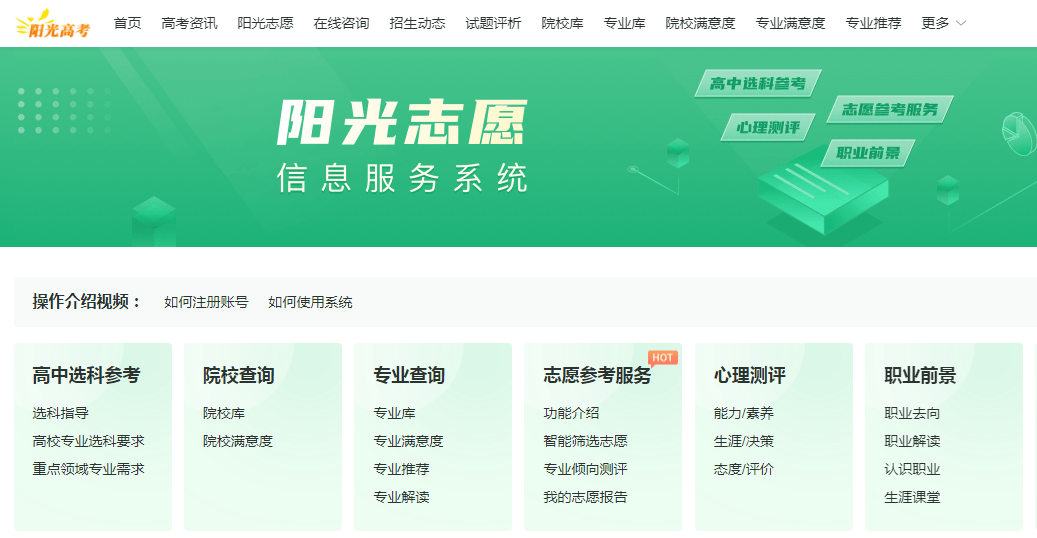Image resolution: width=1037 pixels, height=538 pixels.
Task: Open the 阳光志愿 nav menu item
Action: pos(265,23)
